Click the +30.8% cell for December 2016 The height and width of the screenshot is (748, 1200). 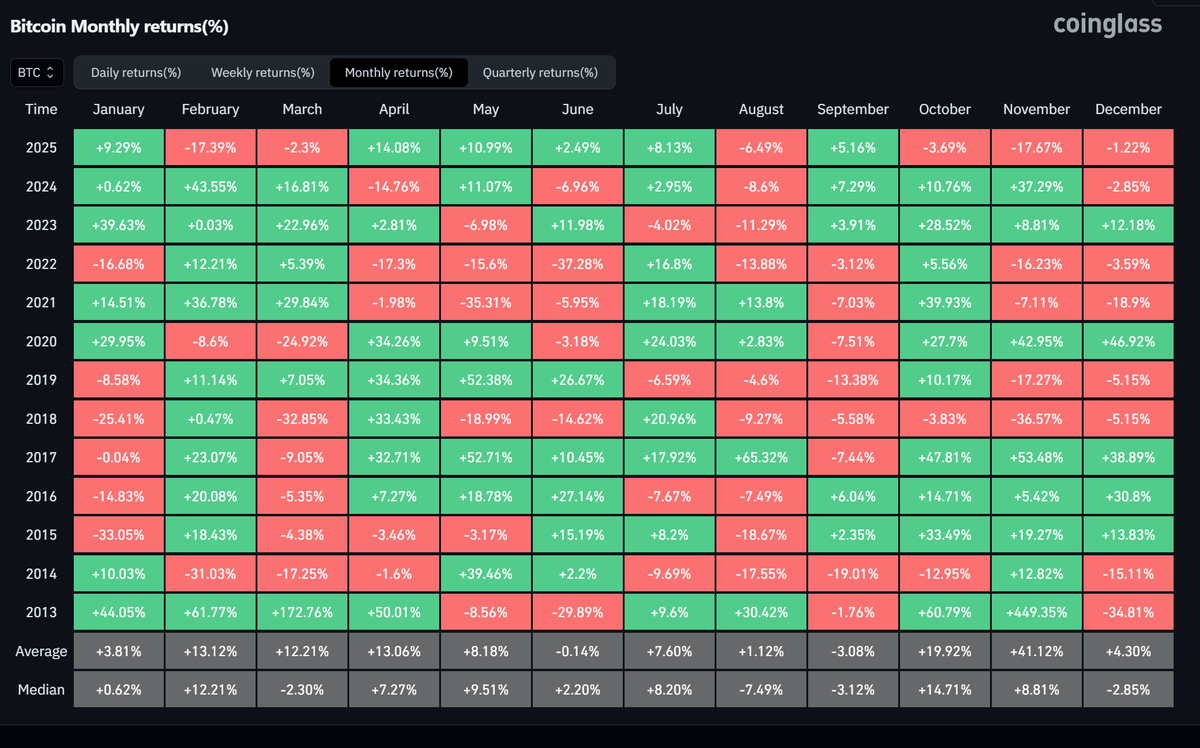click(1129, 496)
